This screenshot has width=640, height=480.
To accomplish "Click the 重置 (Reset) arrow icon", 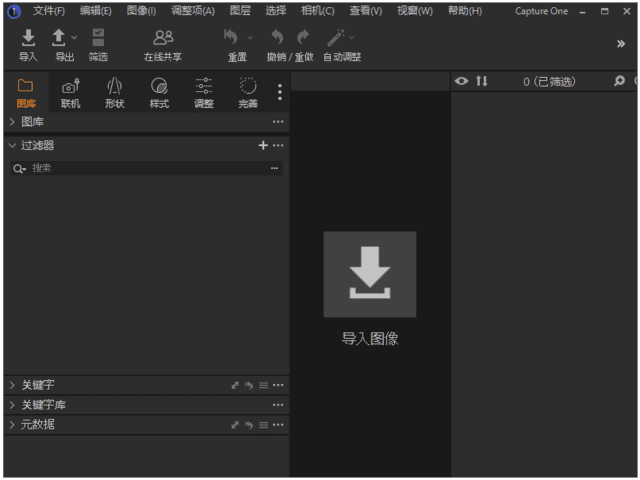I will coord(232,39).
